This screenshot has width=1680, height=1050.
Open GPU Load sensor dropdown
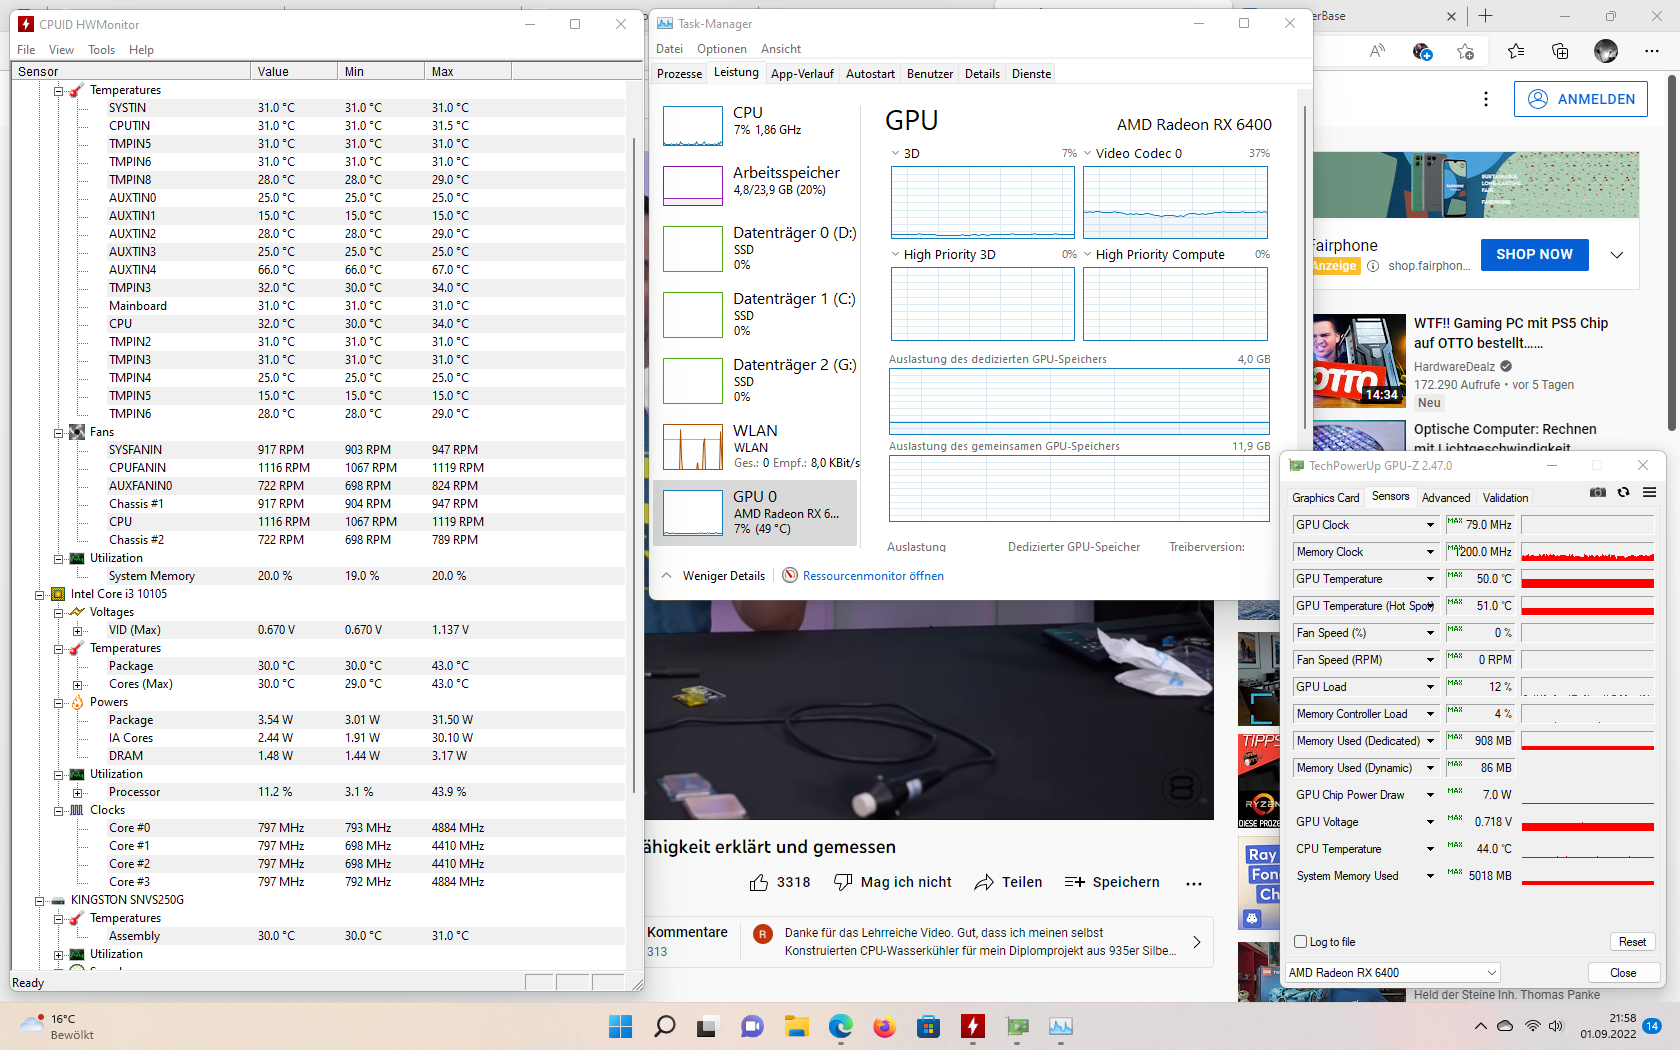1430,687
